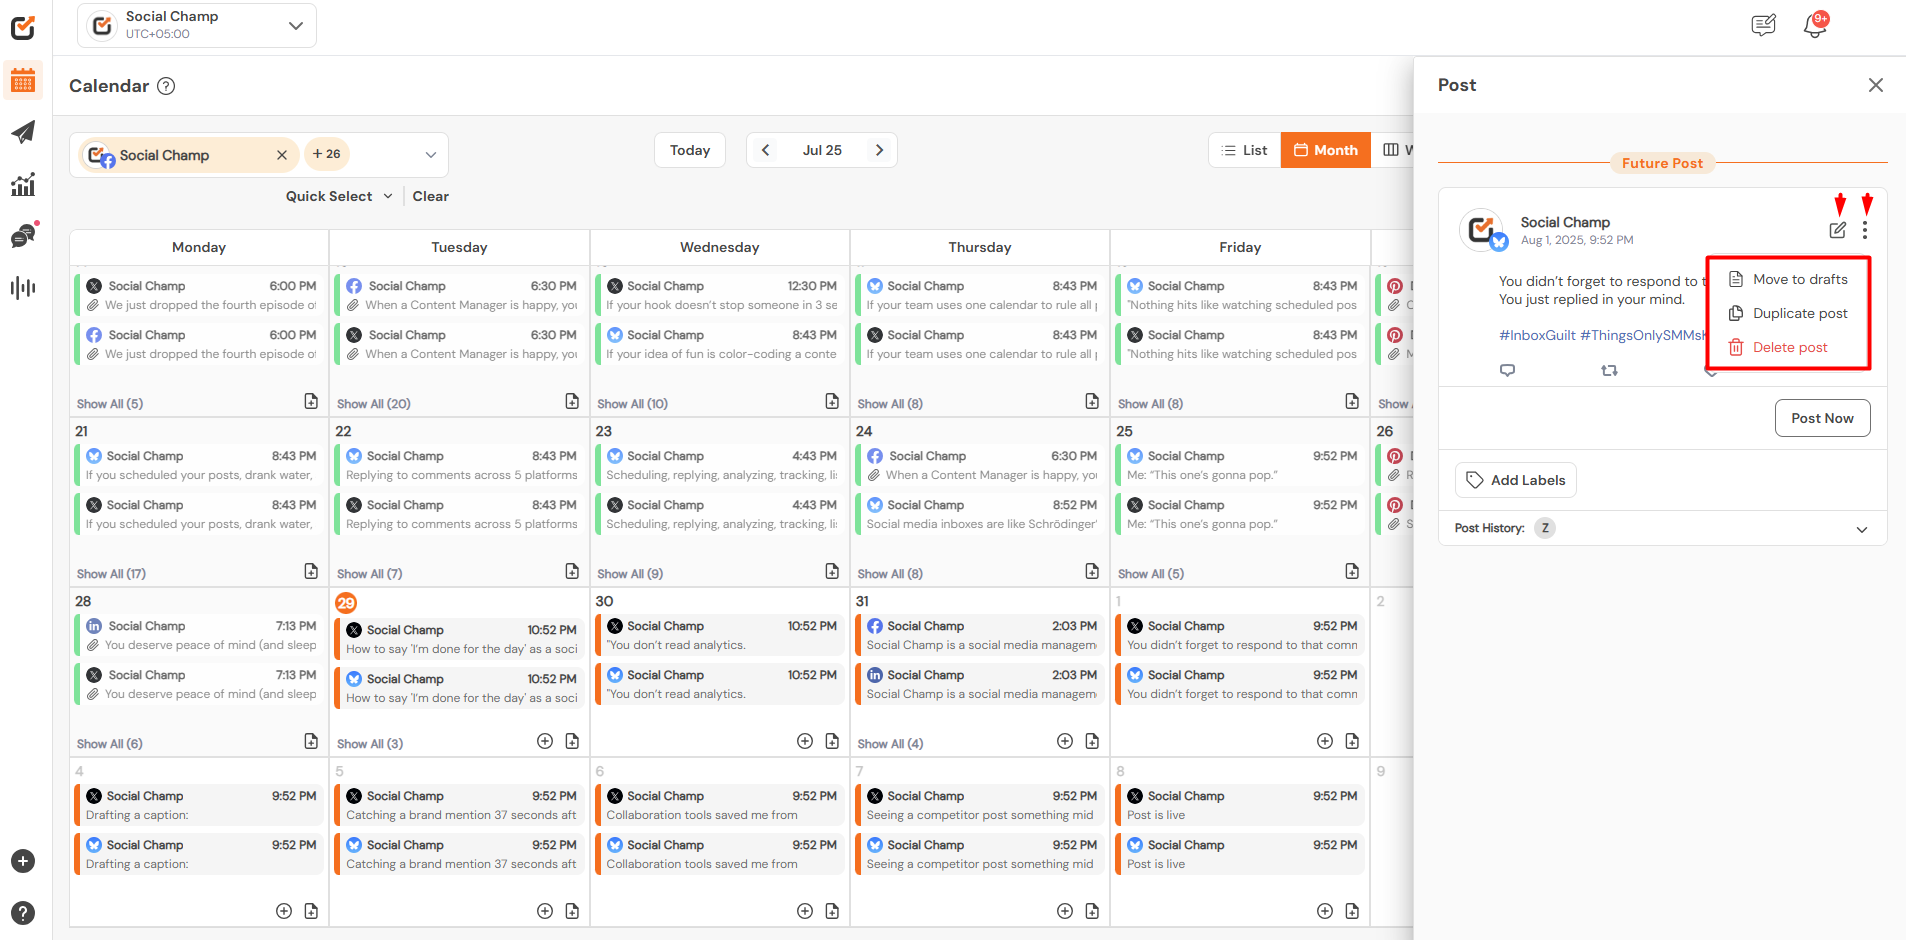Add note on Monday first week
Viewport: 1906px width, 940px height.
311,401
